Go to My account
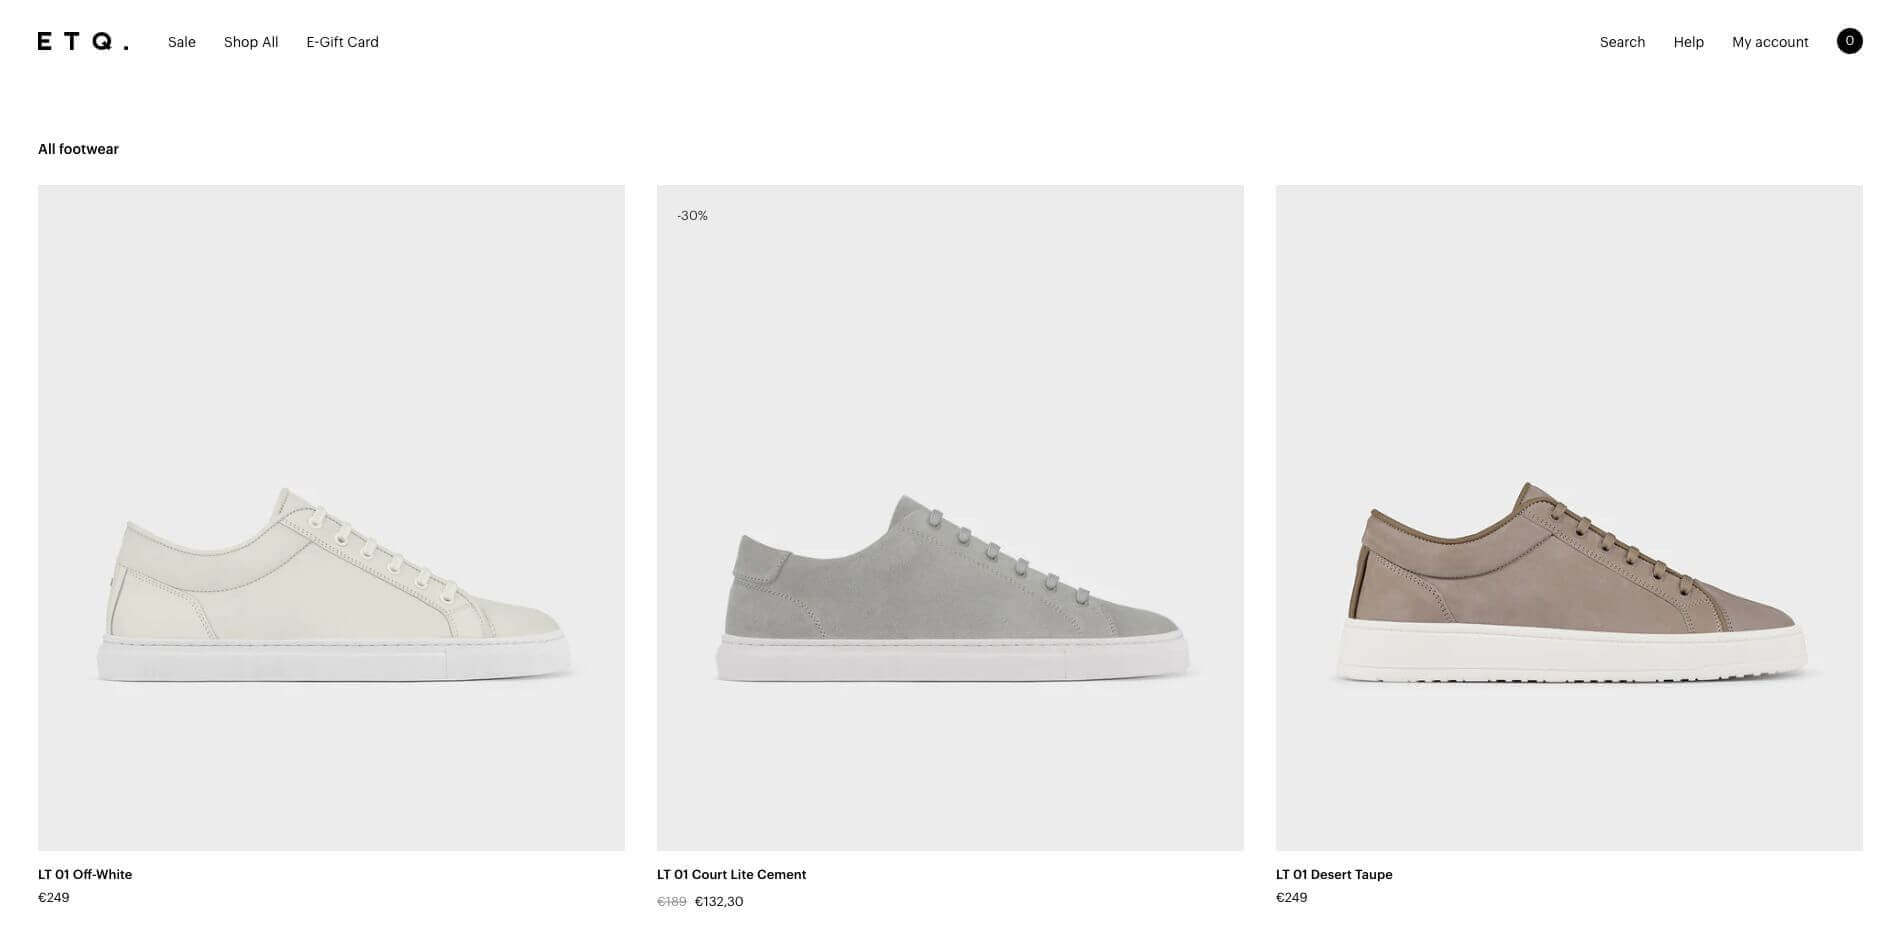 tap(1770, 42)
